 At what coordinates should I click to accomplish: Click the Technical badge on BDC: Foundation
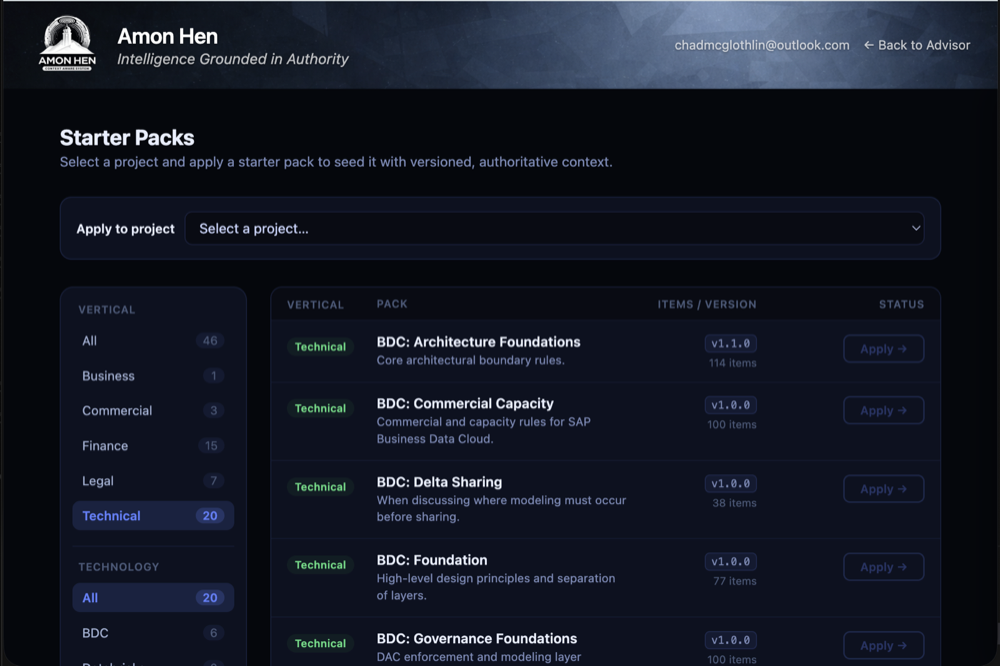click(x=320, y=564)
